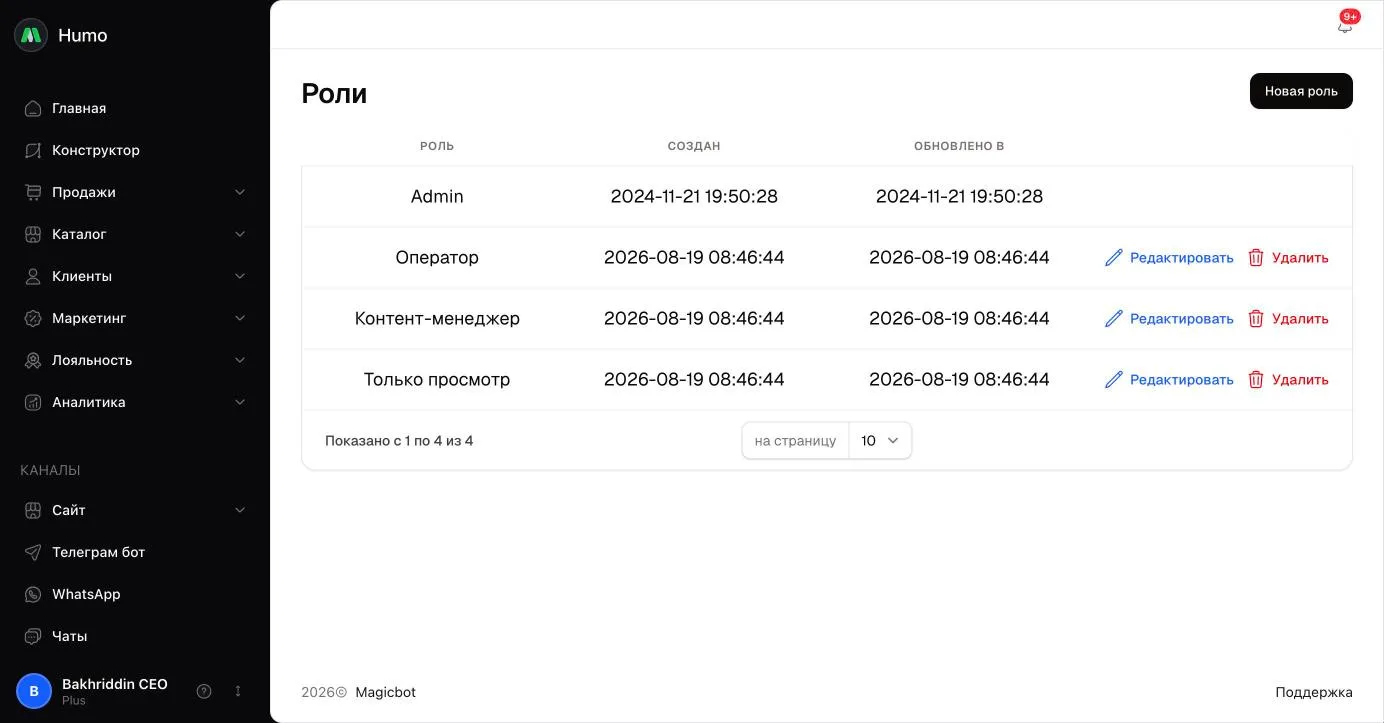Screen dimensions: 1384x723
Task: Click the Humo logo icon
Action: [x=31, y=35]
